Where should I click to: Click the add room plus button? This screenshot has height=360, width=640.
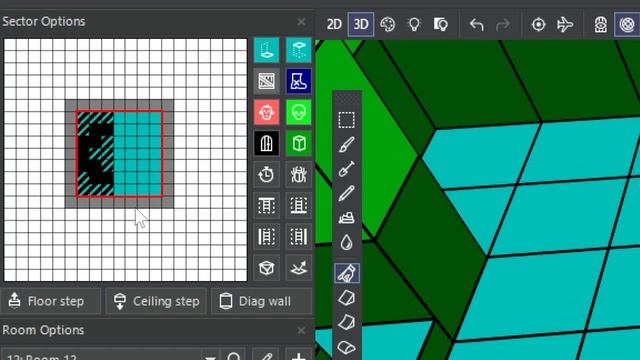(x=299, y=356)
